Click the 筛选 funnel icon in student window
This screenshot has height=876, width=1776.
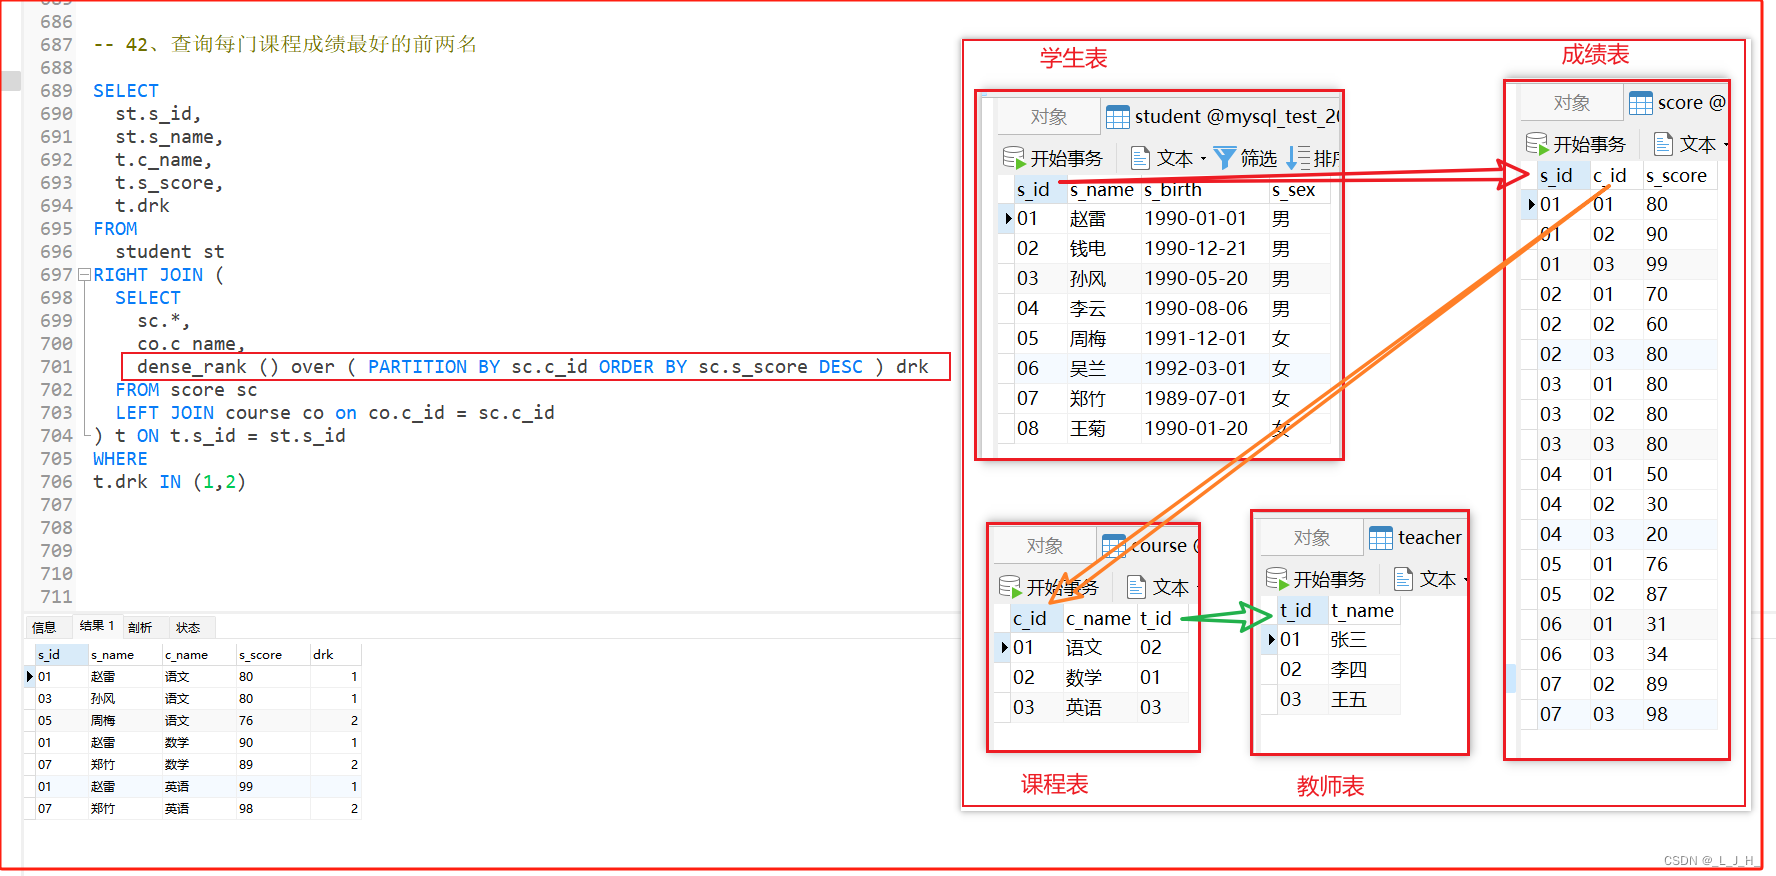point(1225,158)
